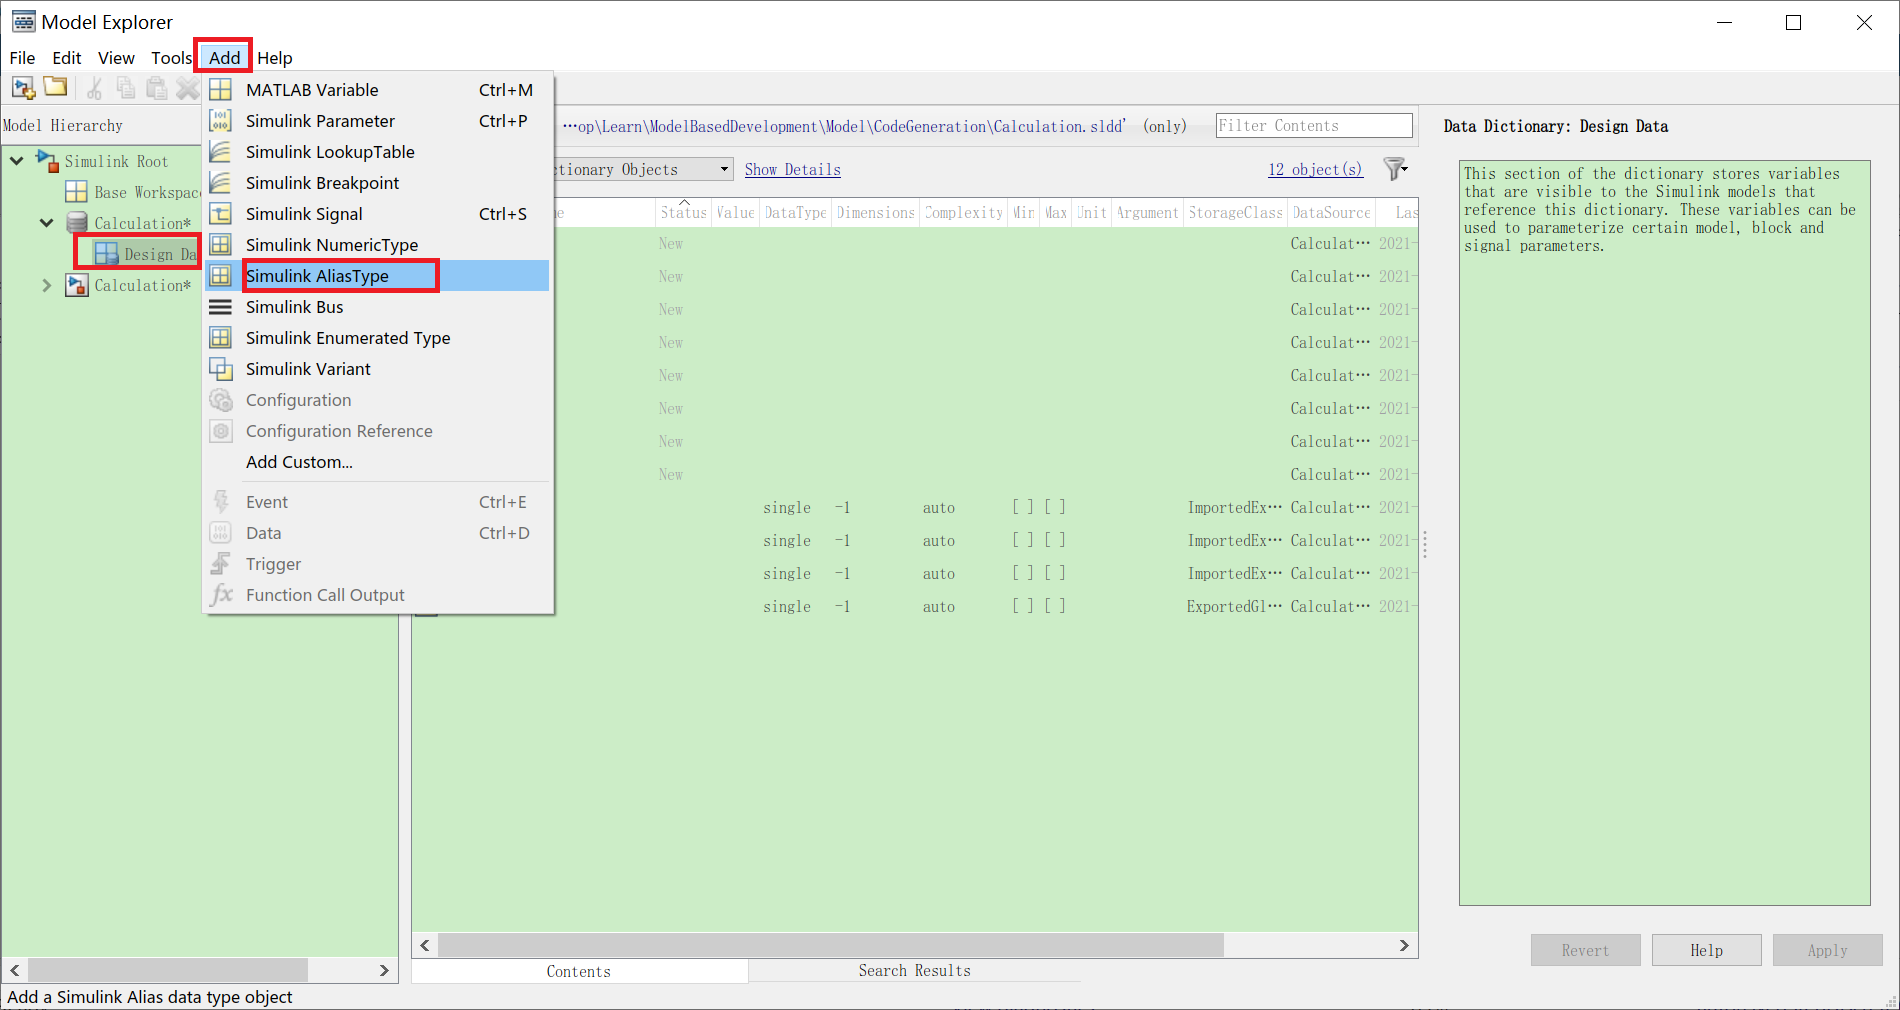1900x1010 pixels.
Task: Click the Calculation dictionary database icon
Action: (76, 223)
